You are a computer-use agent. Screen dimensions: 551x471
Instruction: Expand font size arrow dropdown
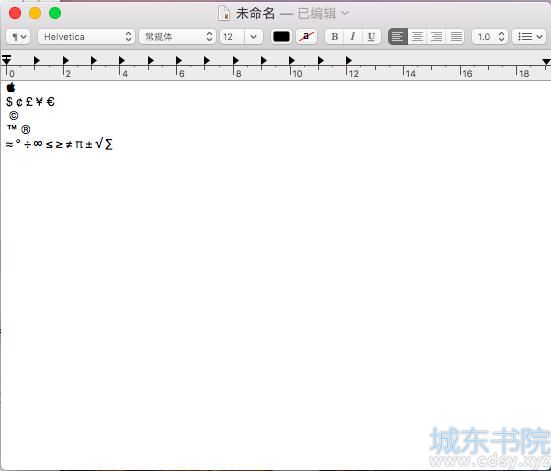click(253, 37)
